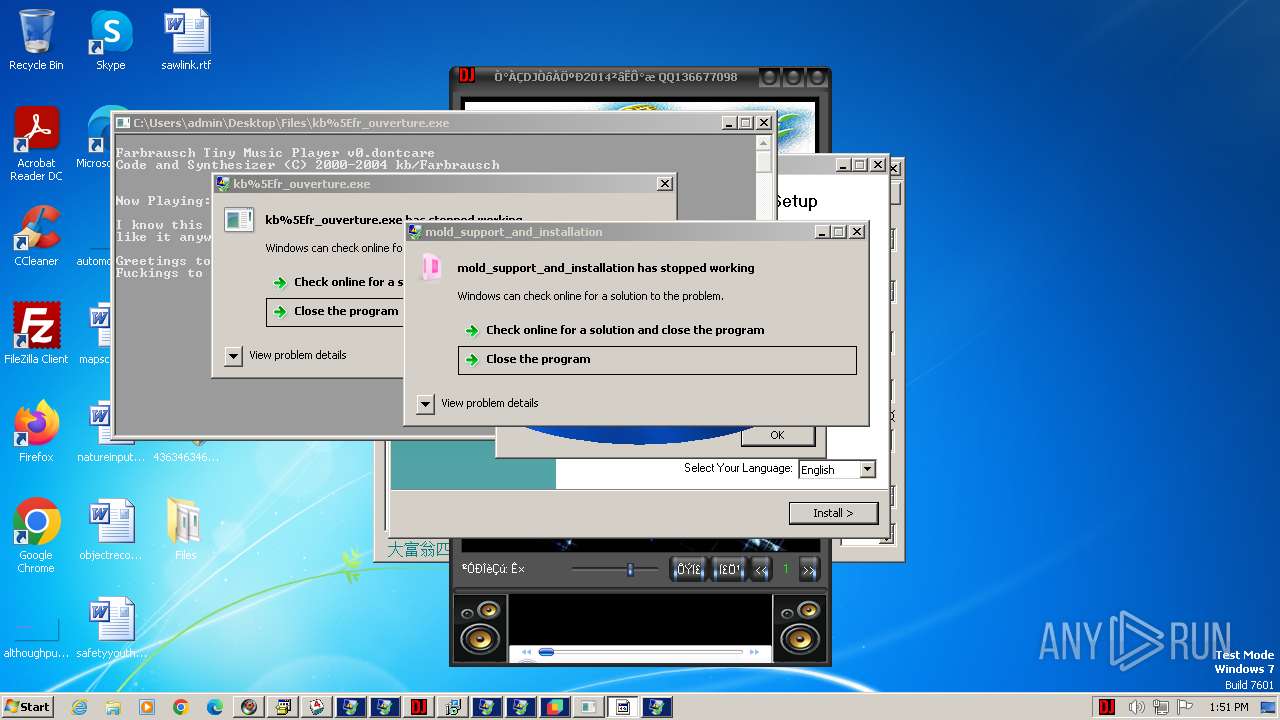Open the Start menu
The height and width of the screenshot is (720, 1280).
coord(28,707)
